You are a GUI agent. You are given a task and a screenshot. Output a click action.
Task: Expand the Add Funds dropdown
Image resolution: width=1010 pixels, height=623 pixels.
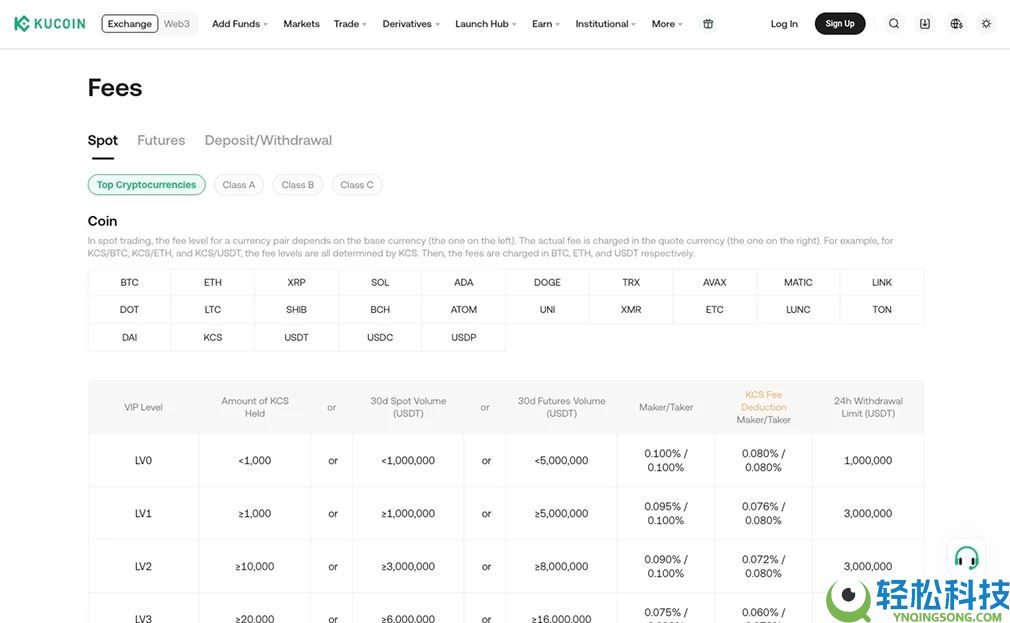pos(239,24)
